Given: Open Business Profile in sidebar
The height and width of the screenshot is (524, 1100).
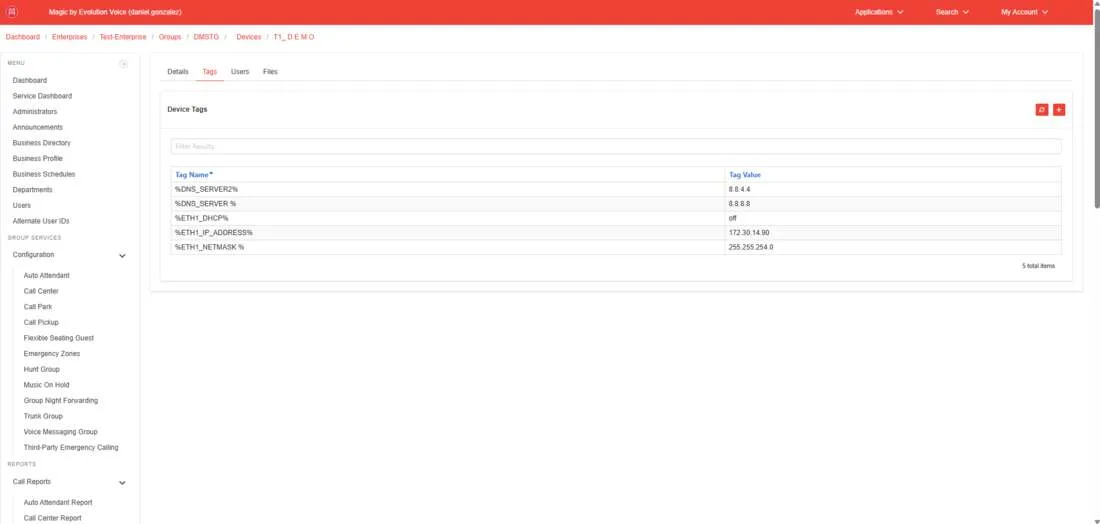Looking at the screenshot, I should point(37,159).
